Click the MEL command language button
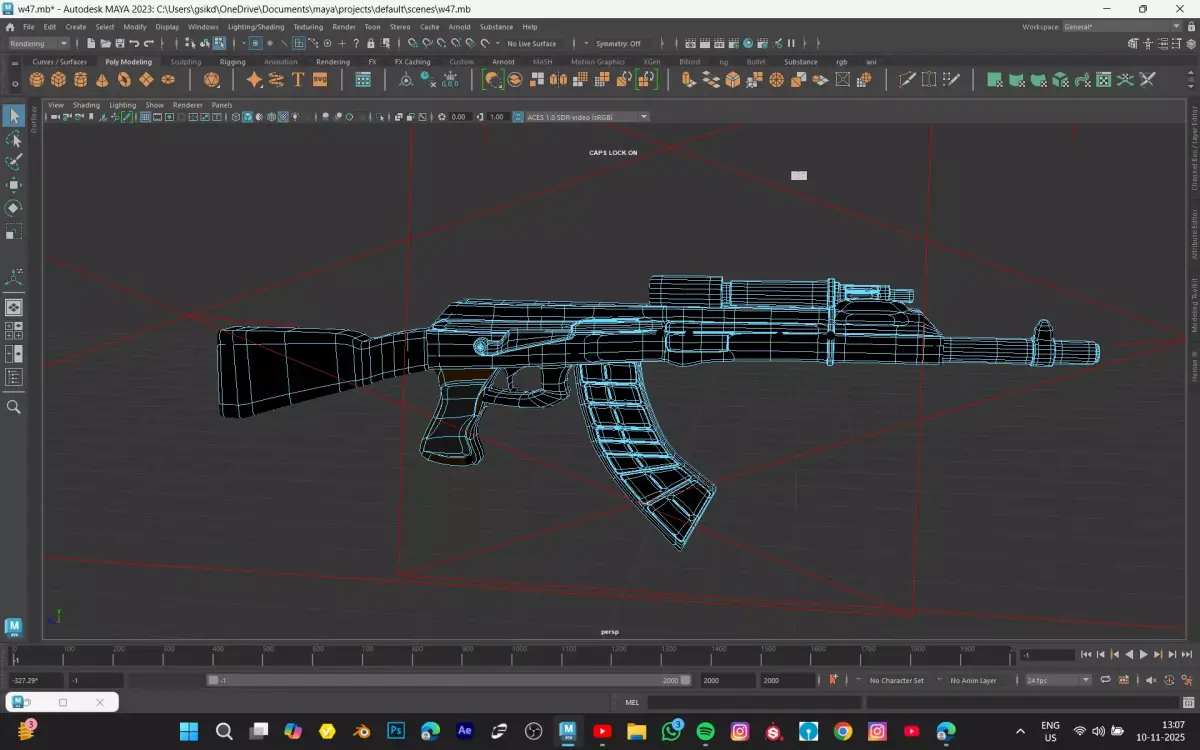Screen dimensions: 1200x750 (x=632, y=703)
